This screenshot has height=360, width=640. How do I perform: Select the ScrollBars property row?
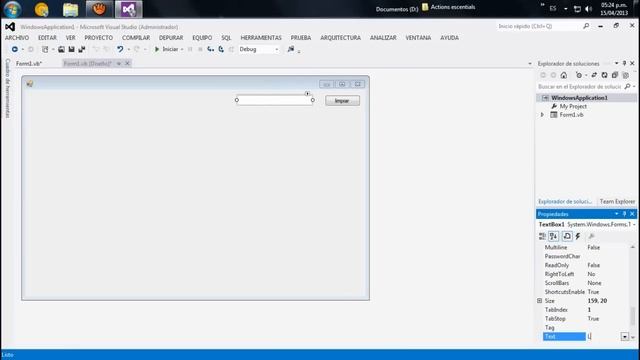[x=586, y=283]
